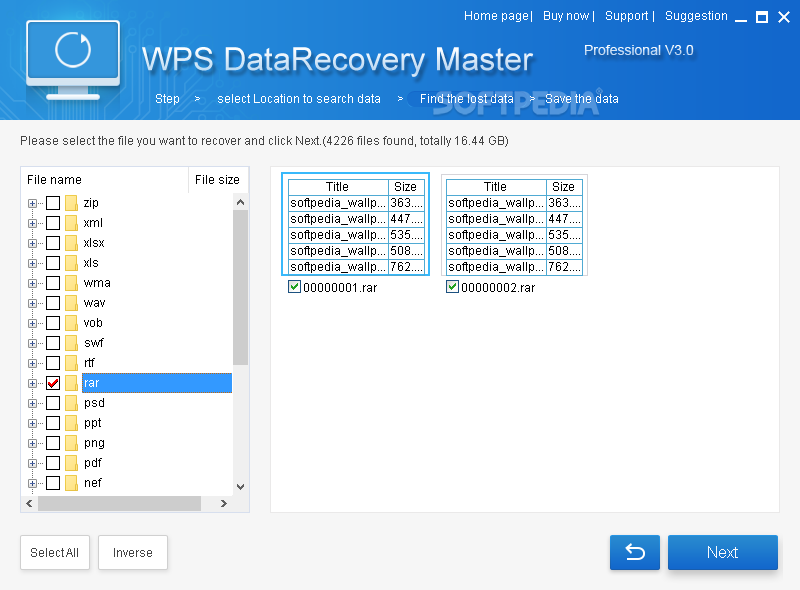The image size is (800, 590).
Task: Click the psd folder icon
Action: pyautogui.click(x=71, y=403)
